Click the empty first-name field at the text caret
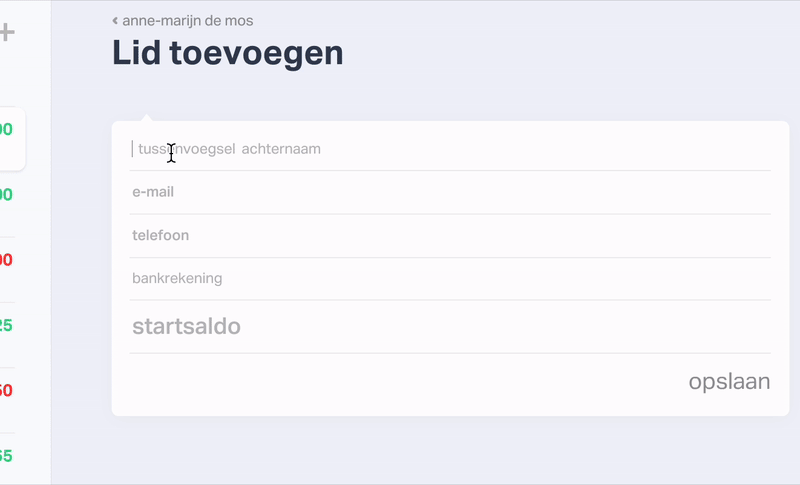Image resolution: width=800 pixels, height=485 pixels. point(132,149)
